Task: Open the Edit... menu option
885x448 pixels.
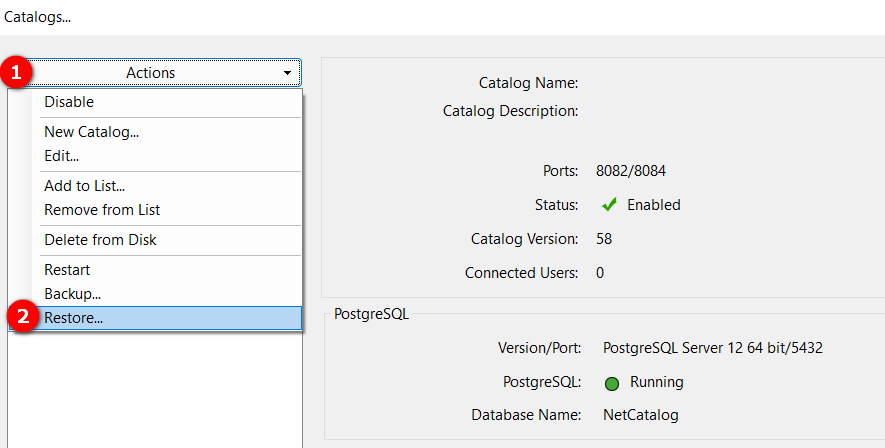Action: pos(61,156)
